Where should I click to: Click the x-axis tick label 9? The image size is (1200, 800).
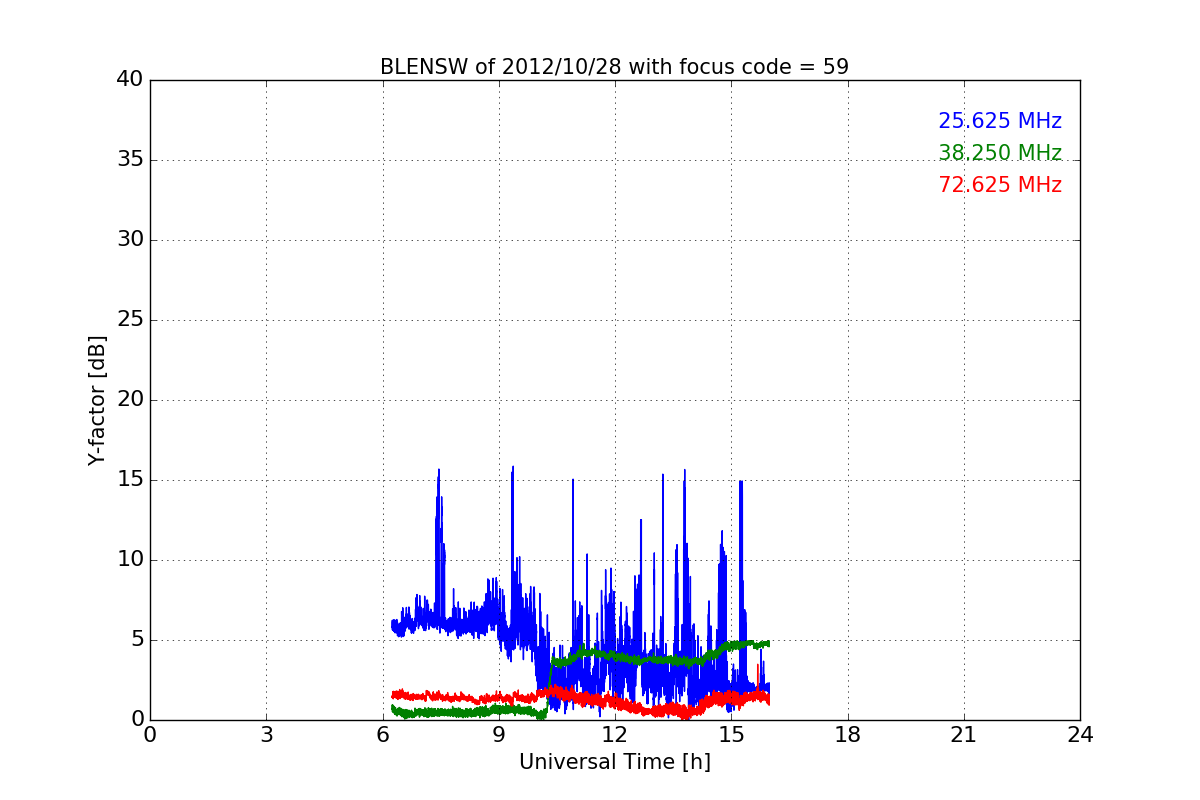pyautogui.click(x=499, y=735)
